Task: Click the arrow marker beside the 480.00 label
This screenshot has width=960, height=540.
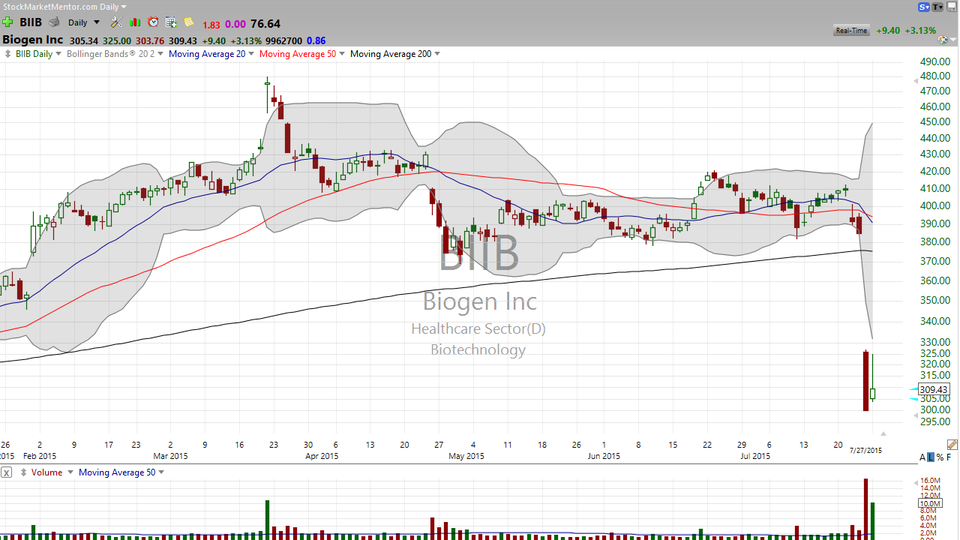Action: [916, 80]
